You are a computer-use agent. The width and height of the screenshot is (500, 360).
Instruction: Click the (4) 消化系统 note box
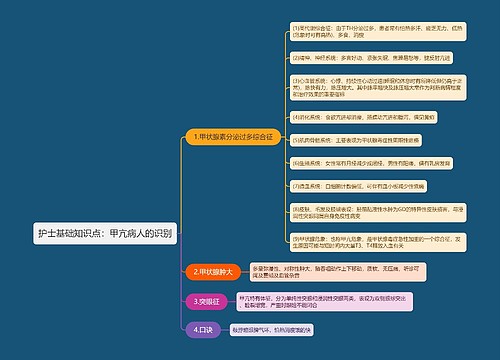tap(363, 117)
